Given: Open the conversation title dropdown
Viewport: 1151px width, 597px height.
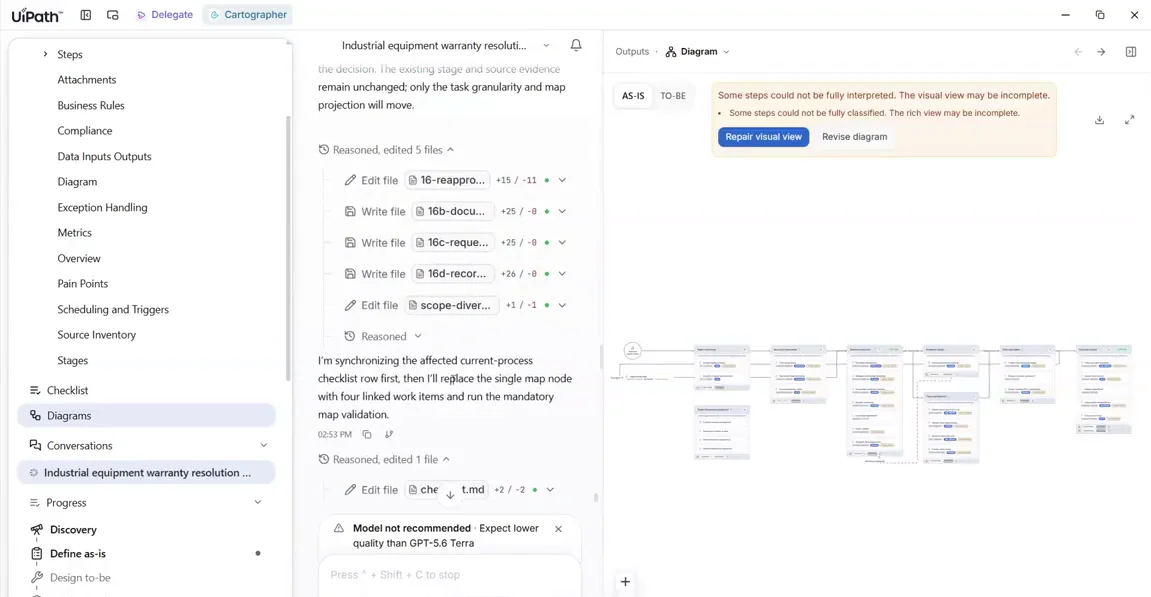Looking at the screenshot, I should pos(546,46).
